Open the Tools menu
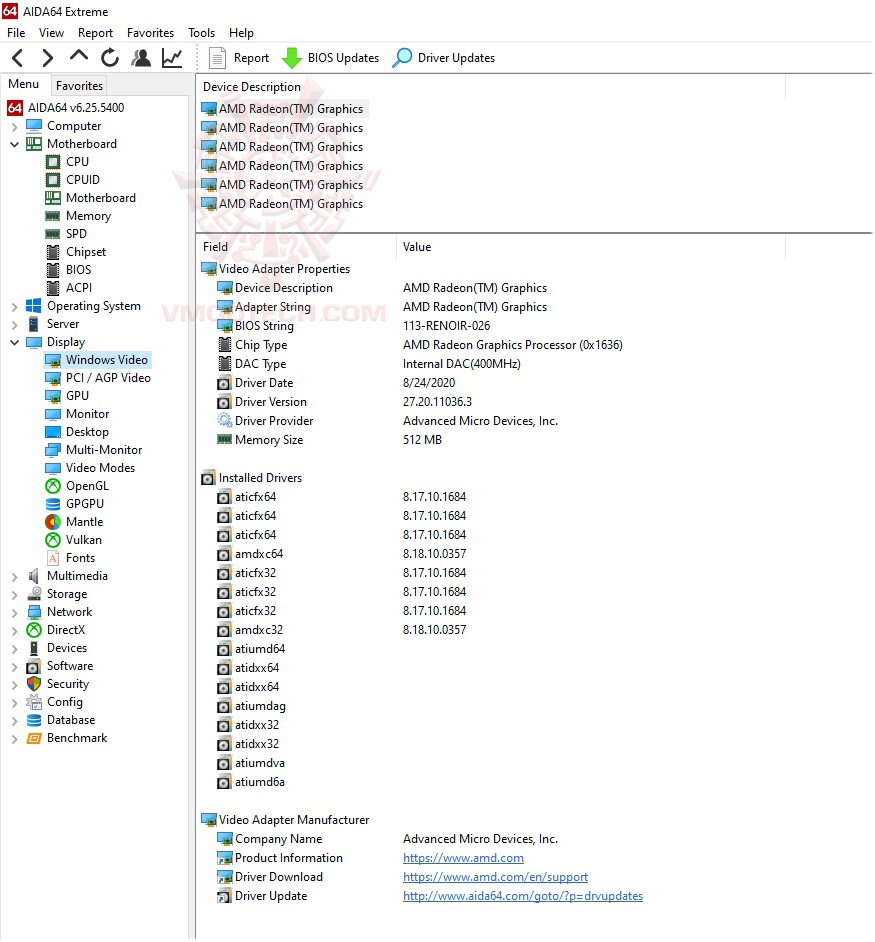The image size is (875, 942). [201, 32]
